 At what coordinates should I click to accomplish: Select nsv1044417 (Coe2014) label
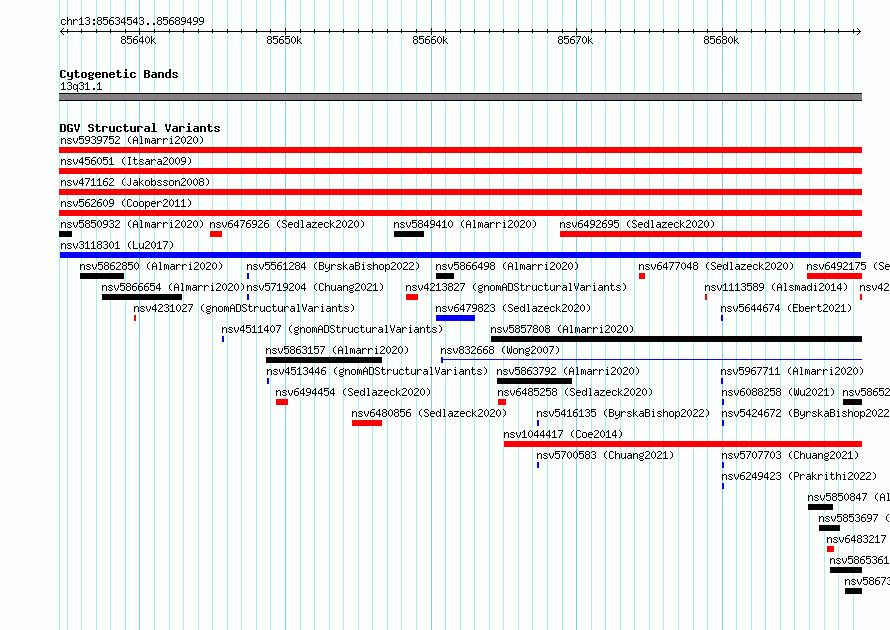563,434
